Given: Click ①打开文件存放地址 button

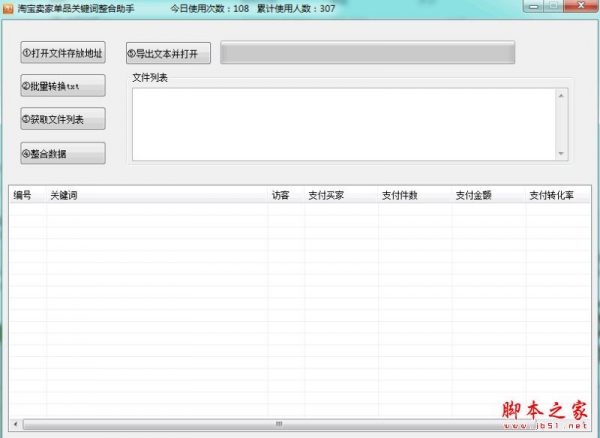Looking at the screenshot, I should [63, 52].
